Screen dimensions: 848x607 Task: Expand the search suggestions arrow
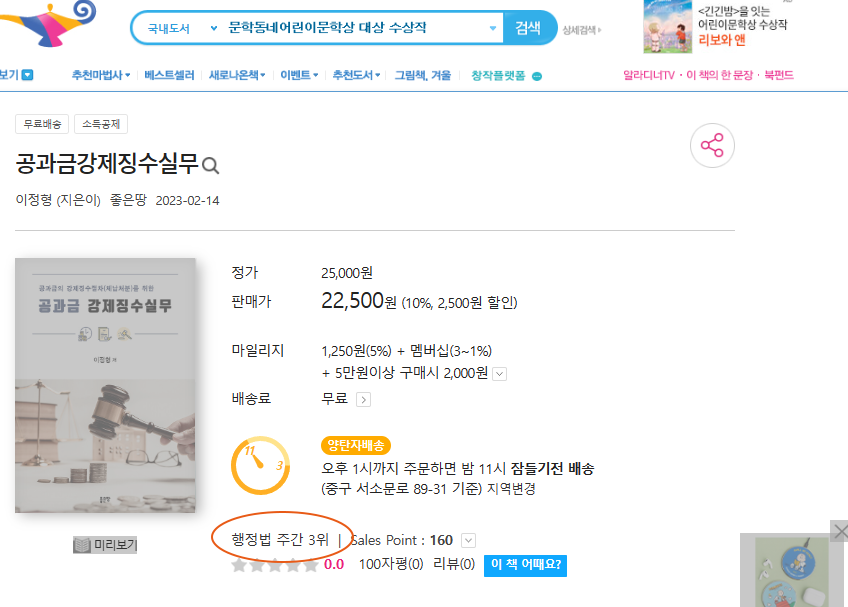point(493,28)
